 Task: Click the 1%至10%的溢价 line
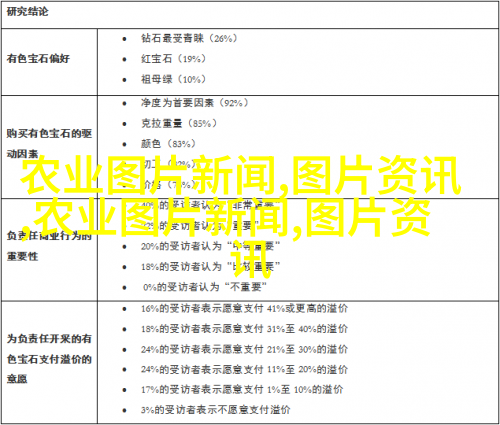pyautogui.click(x=242, y=389)
